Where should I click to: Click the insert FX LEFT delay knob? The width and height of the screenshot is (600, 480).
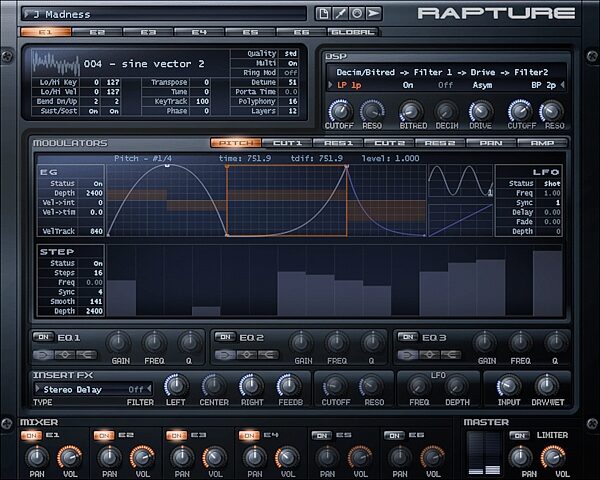[176, 386]
